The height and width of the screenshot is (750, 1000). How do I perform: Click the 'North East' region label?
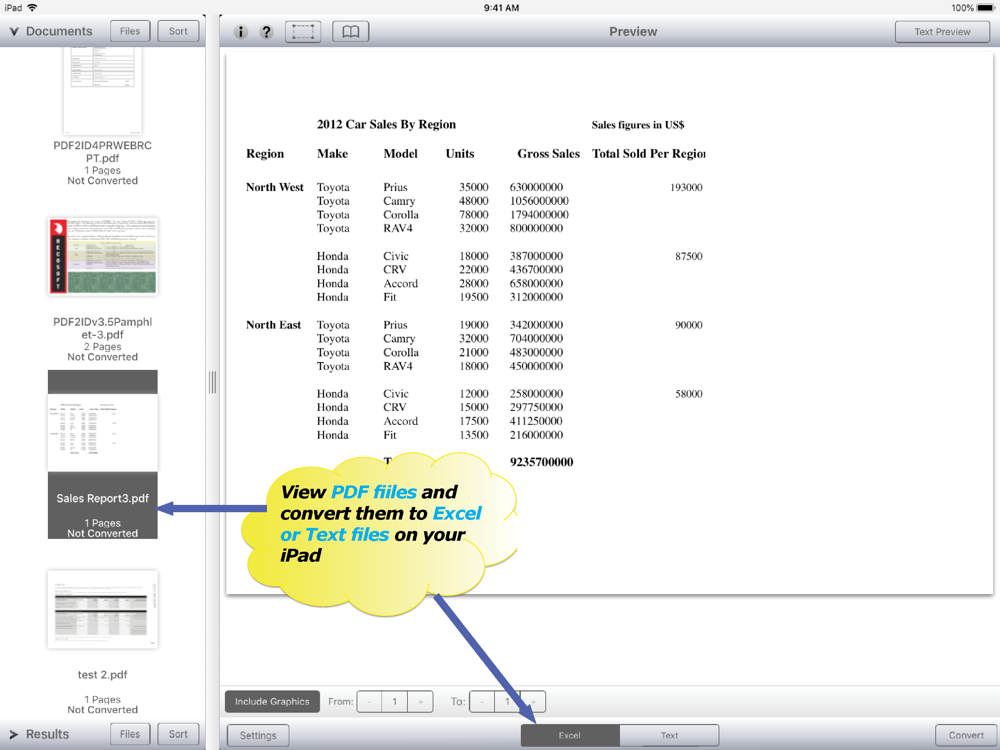pos(274,325)
